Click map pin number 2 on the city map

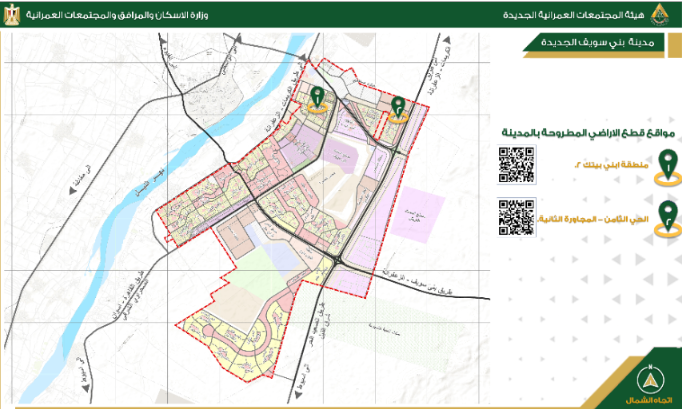pyautogui.click(x=398, y=110)
